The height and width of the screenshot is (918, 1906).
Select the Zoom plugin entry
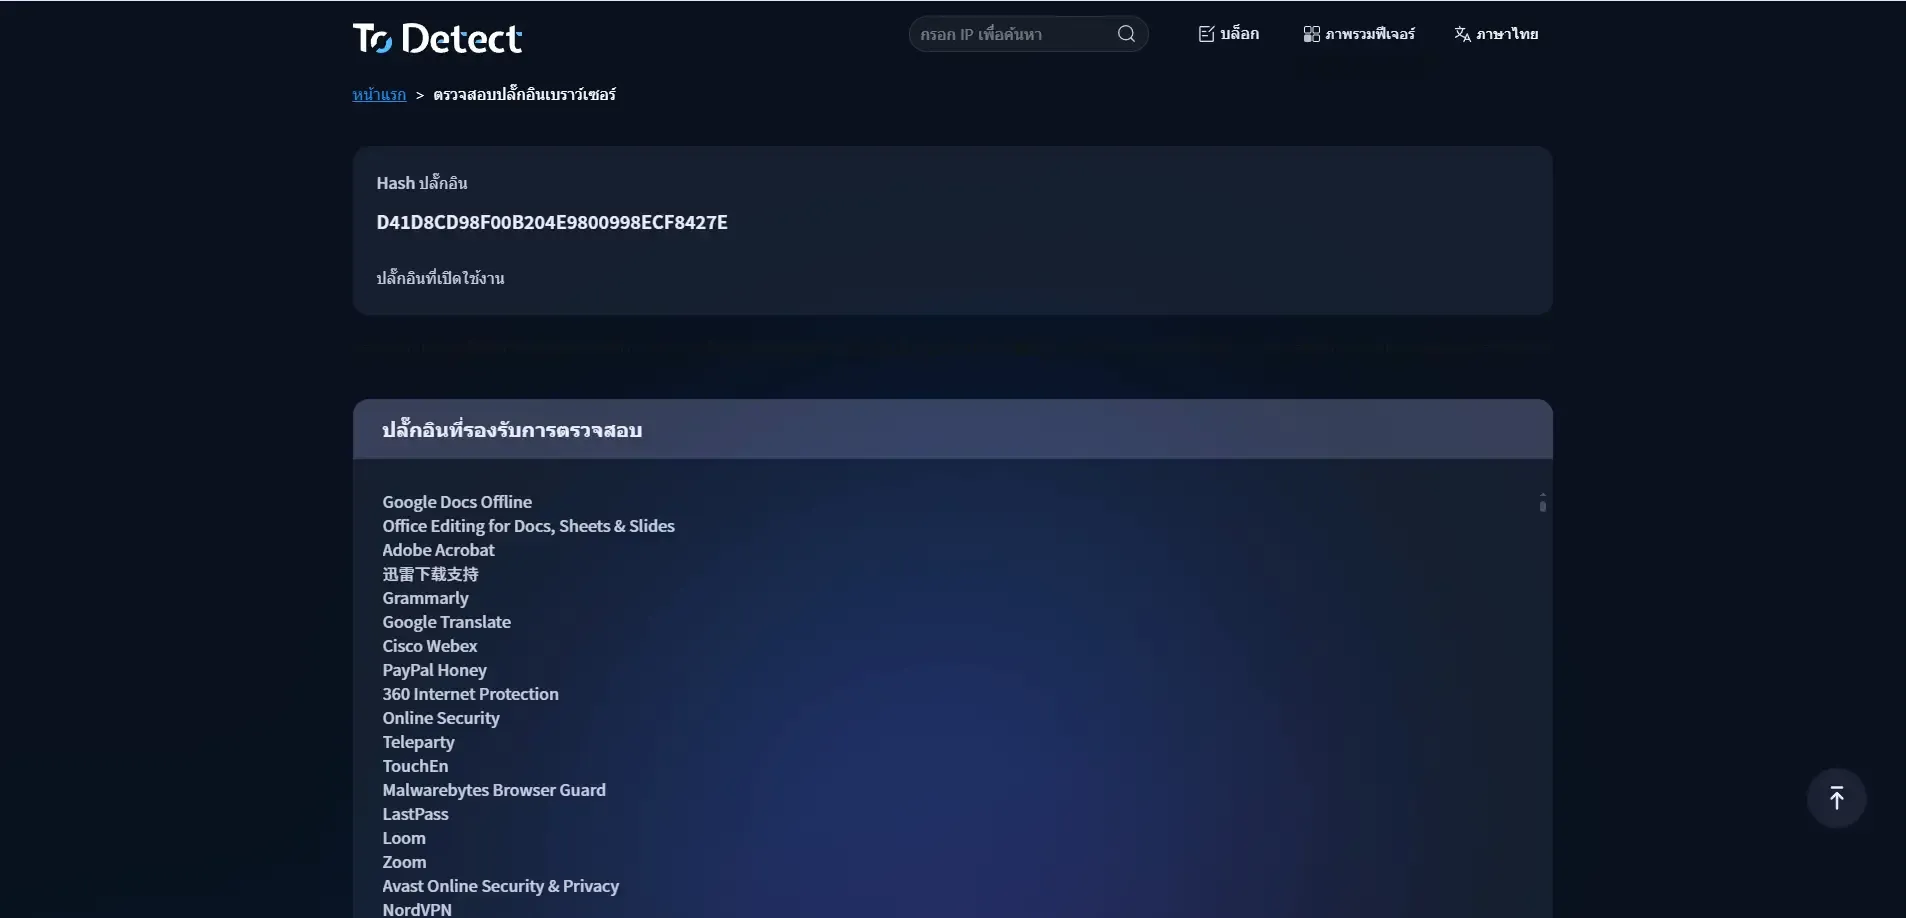(404, 862)
